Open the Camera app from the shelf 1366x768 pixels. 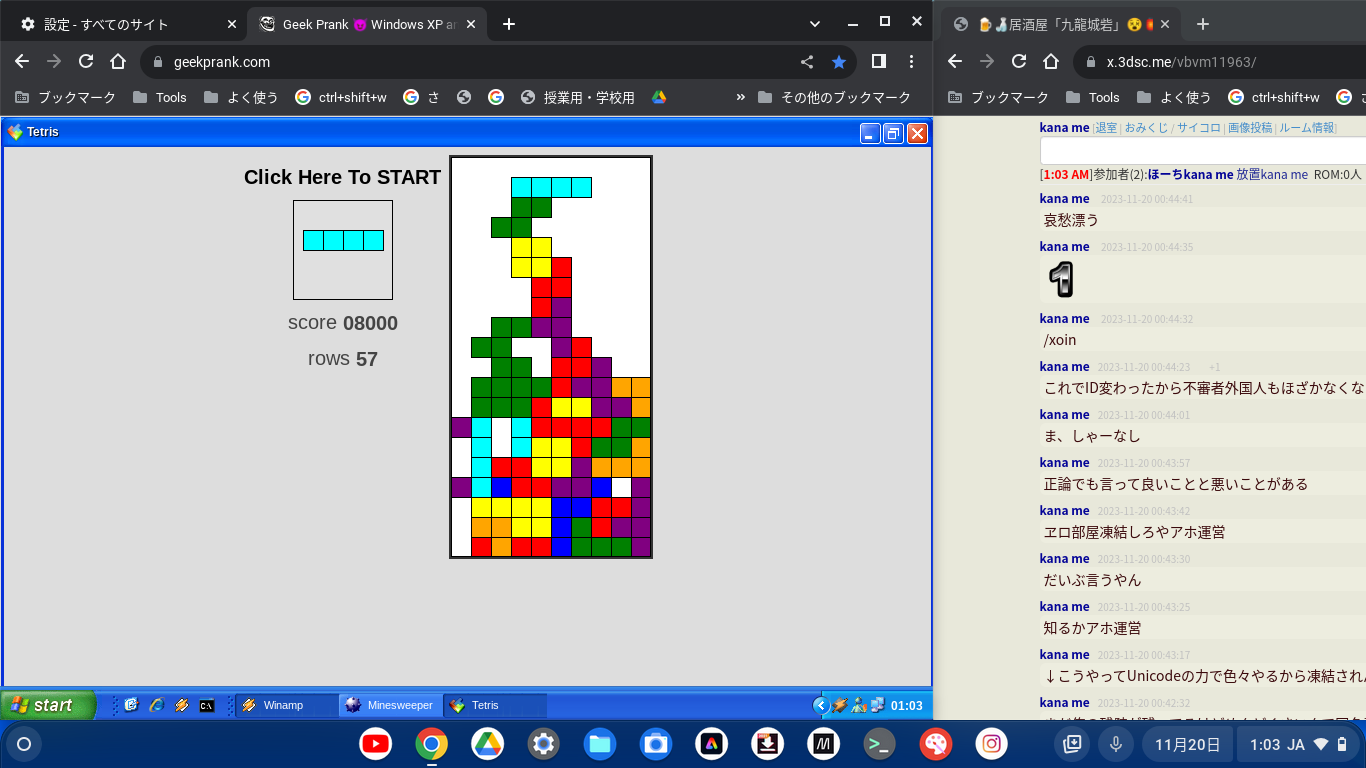tap(656, 744)
